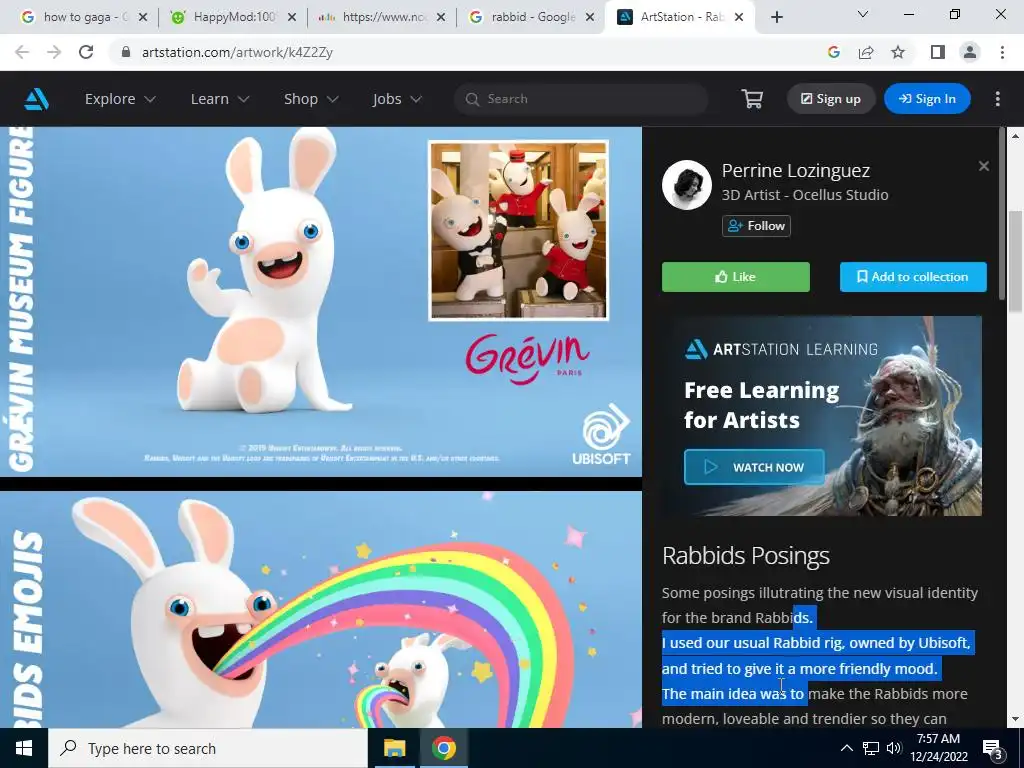
Task: Add artwork to collection
Action: pos(913,277)
